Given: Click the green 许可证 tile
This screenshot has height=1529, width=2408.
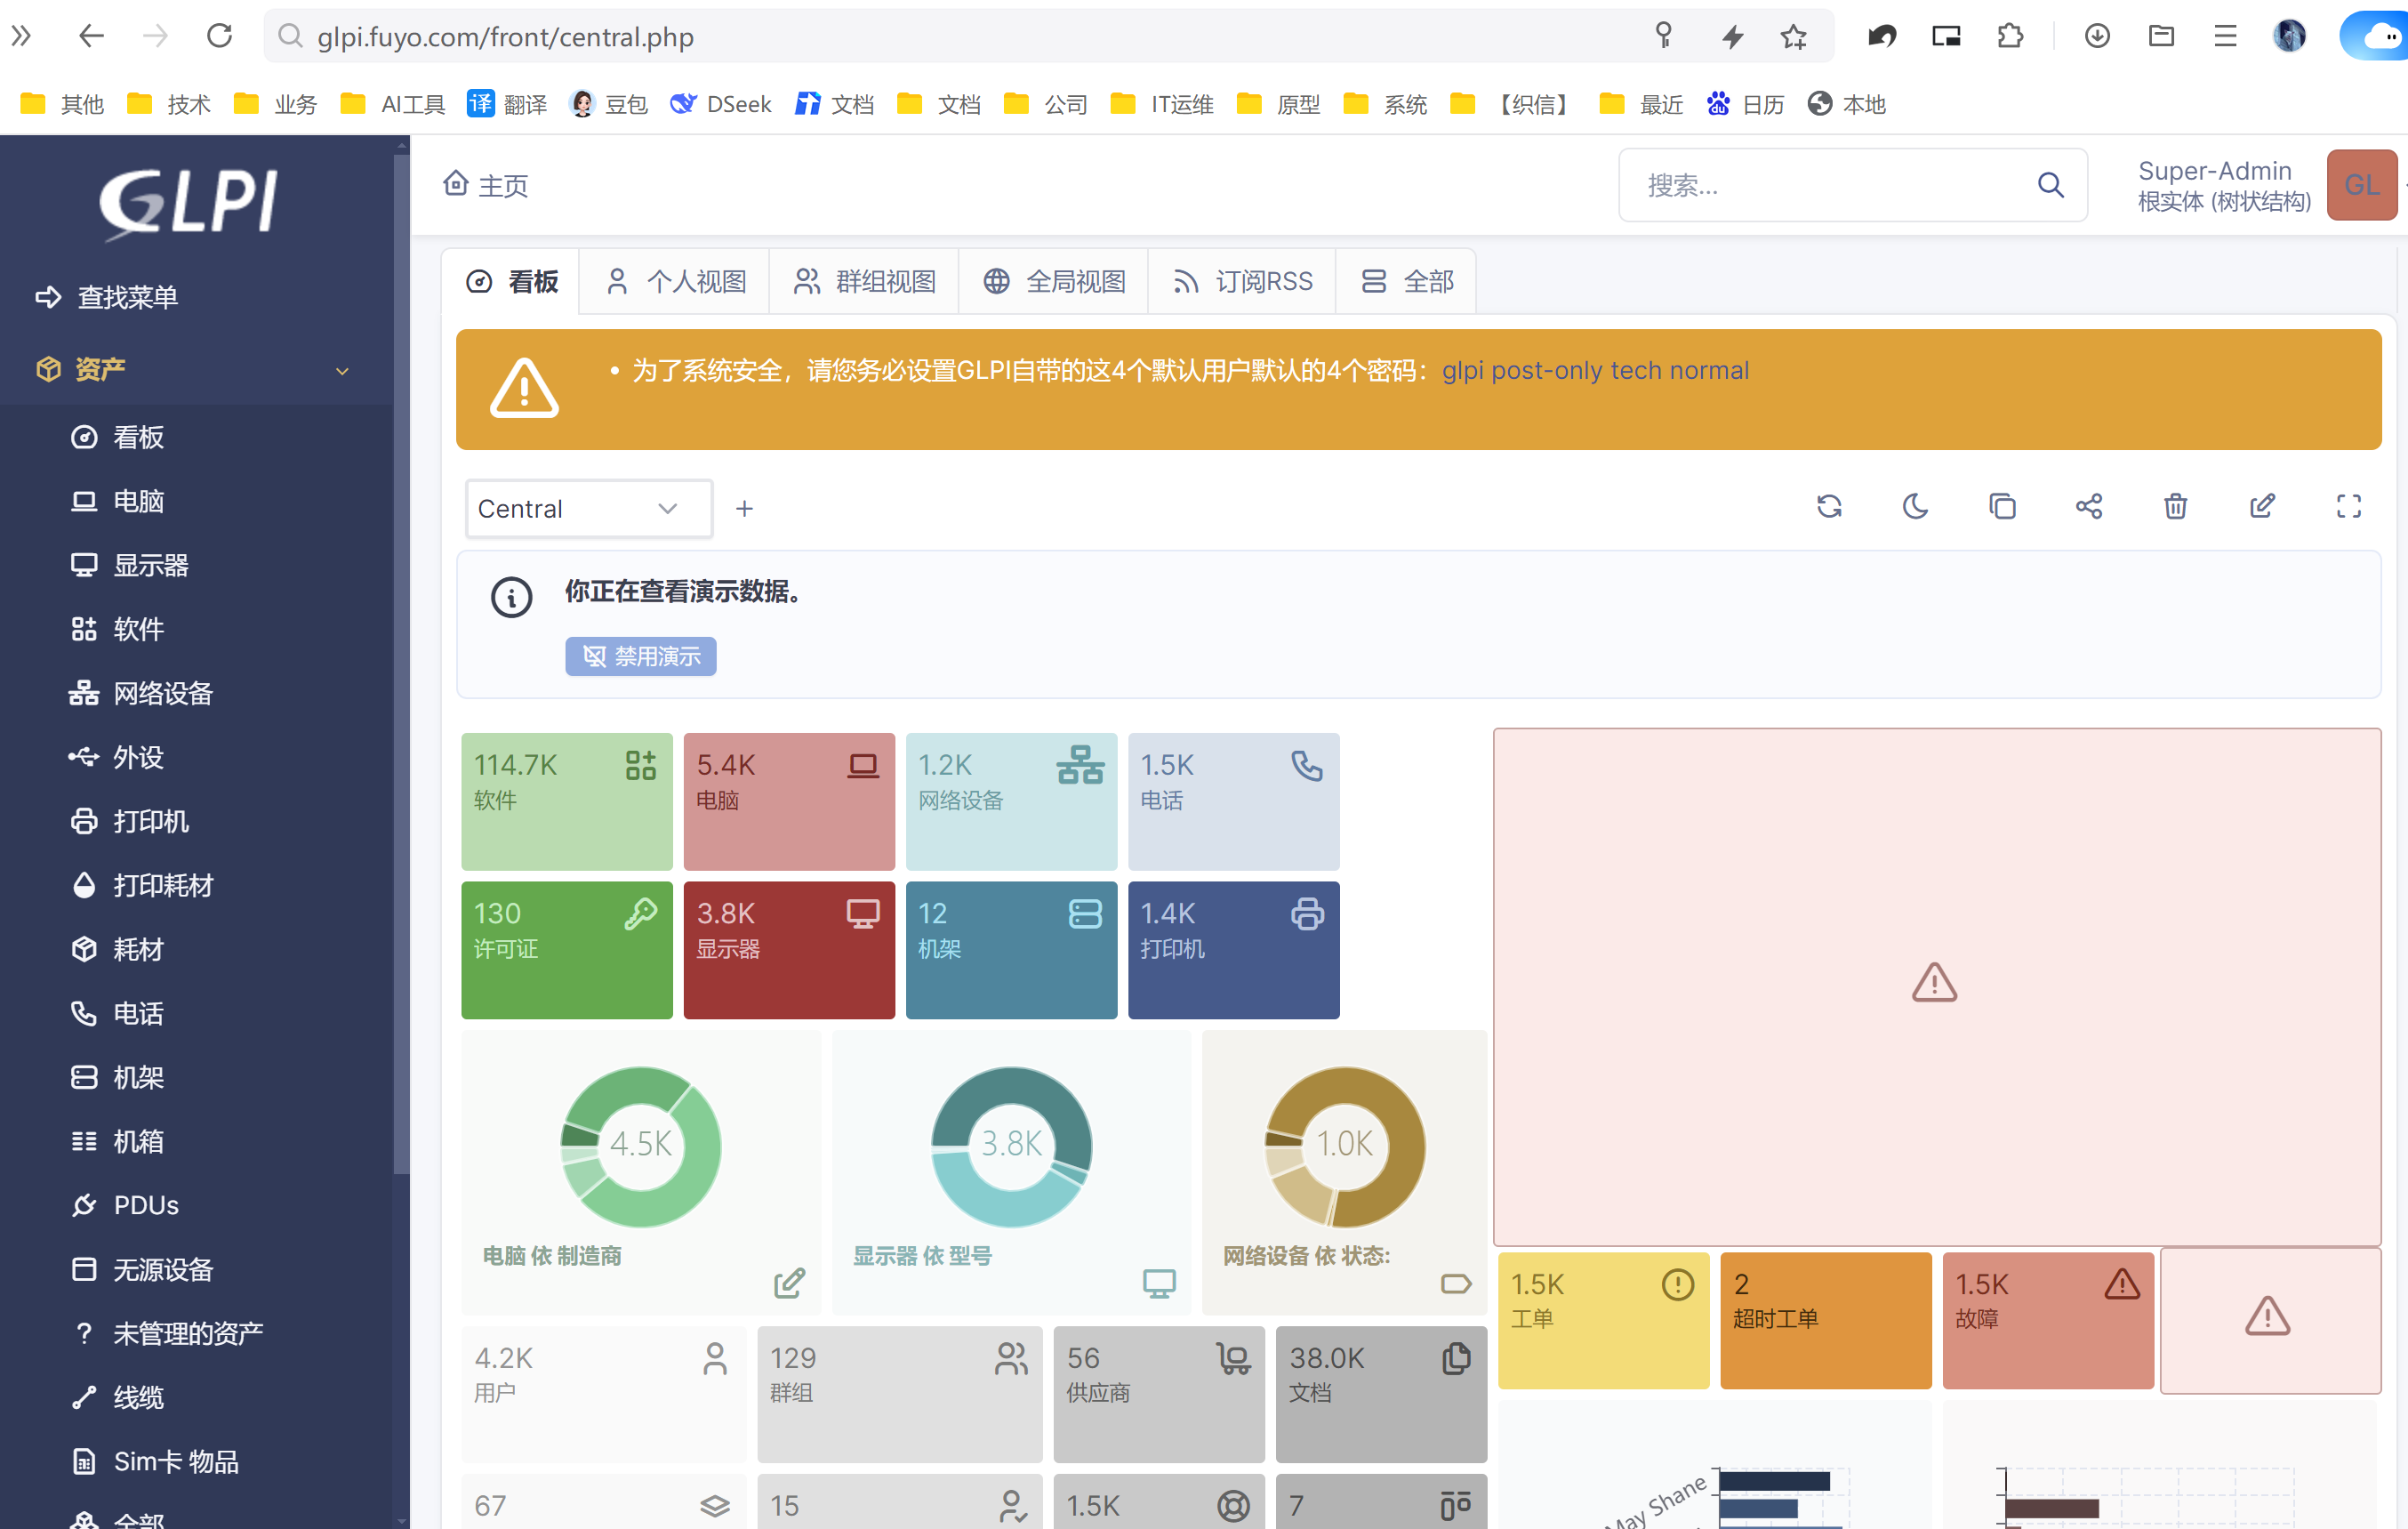Looking at the screenshot, I should pyautogui.click(x=566, y=949).
